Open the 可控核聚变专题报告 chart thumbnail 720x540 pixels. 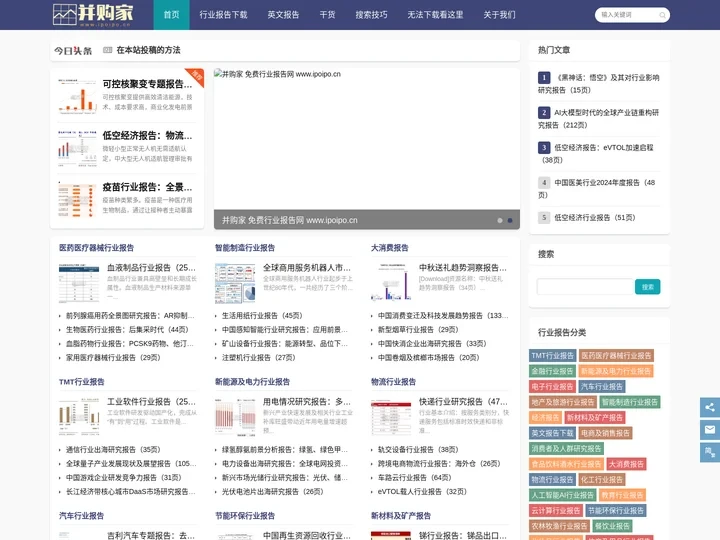(78, 96)
